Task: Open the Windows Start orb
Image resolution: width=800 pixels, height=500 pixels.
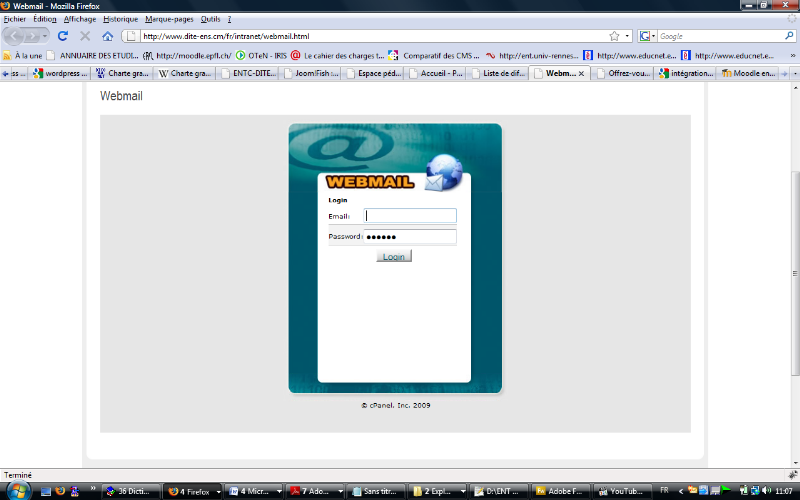Action: 18,490
